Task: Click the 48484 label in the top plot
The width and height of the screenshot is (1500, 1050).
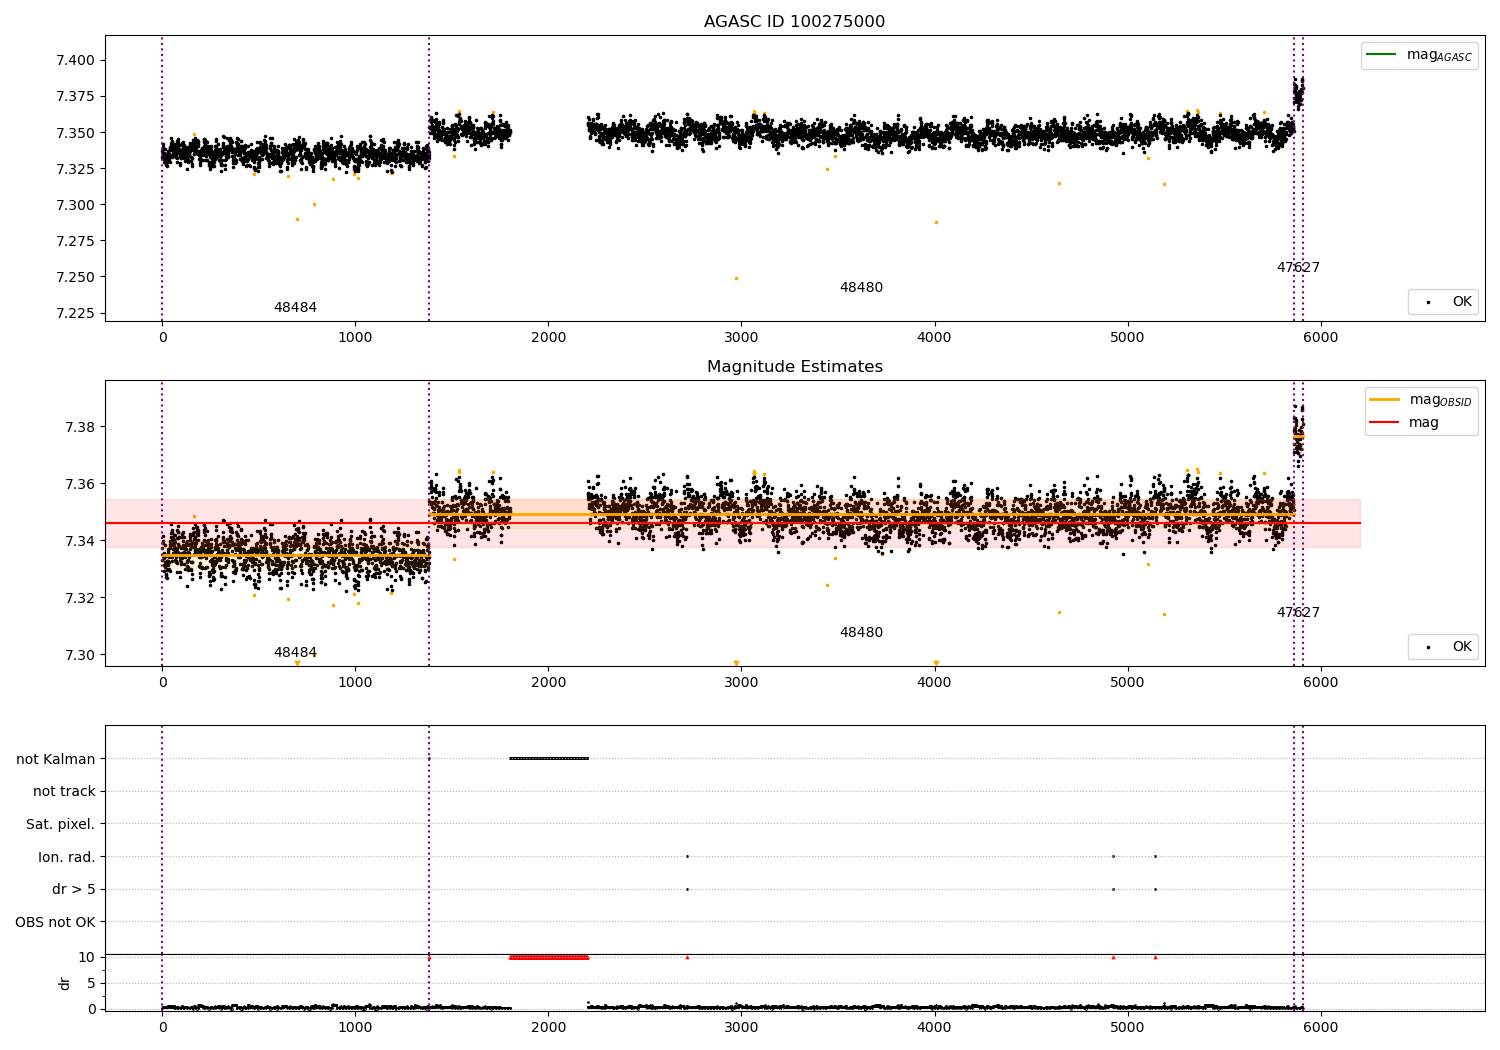Action: coord(295,308)
